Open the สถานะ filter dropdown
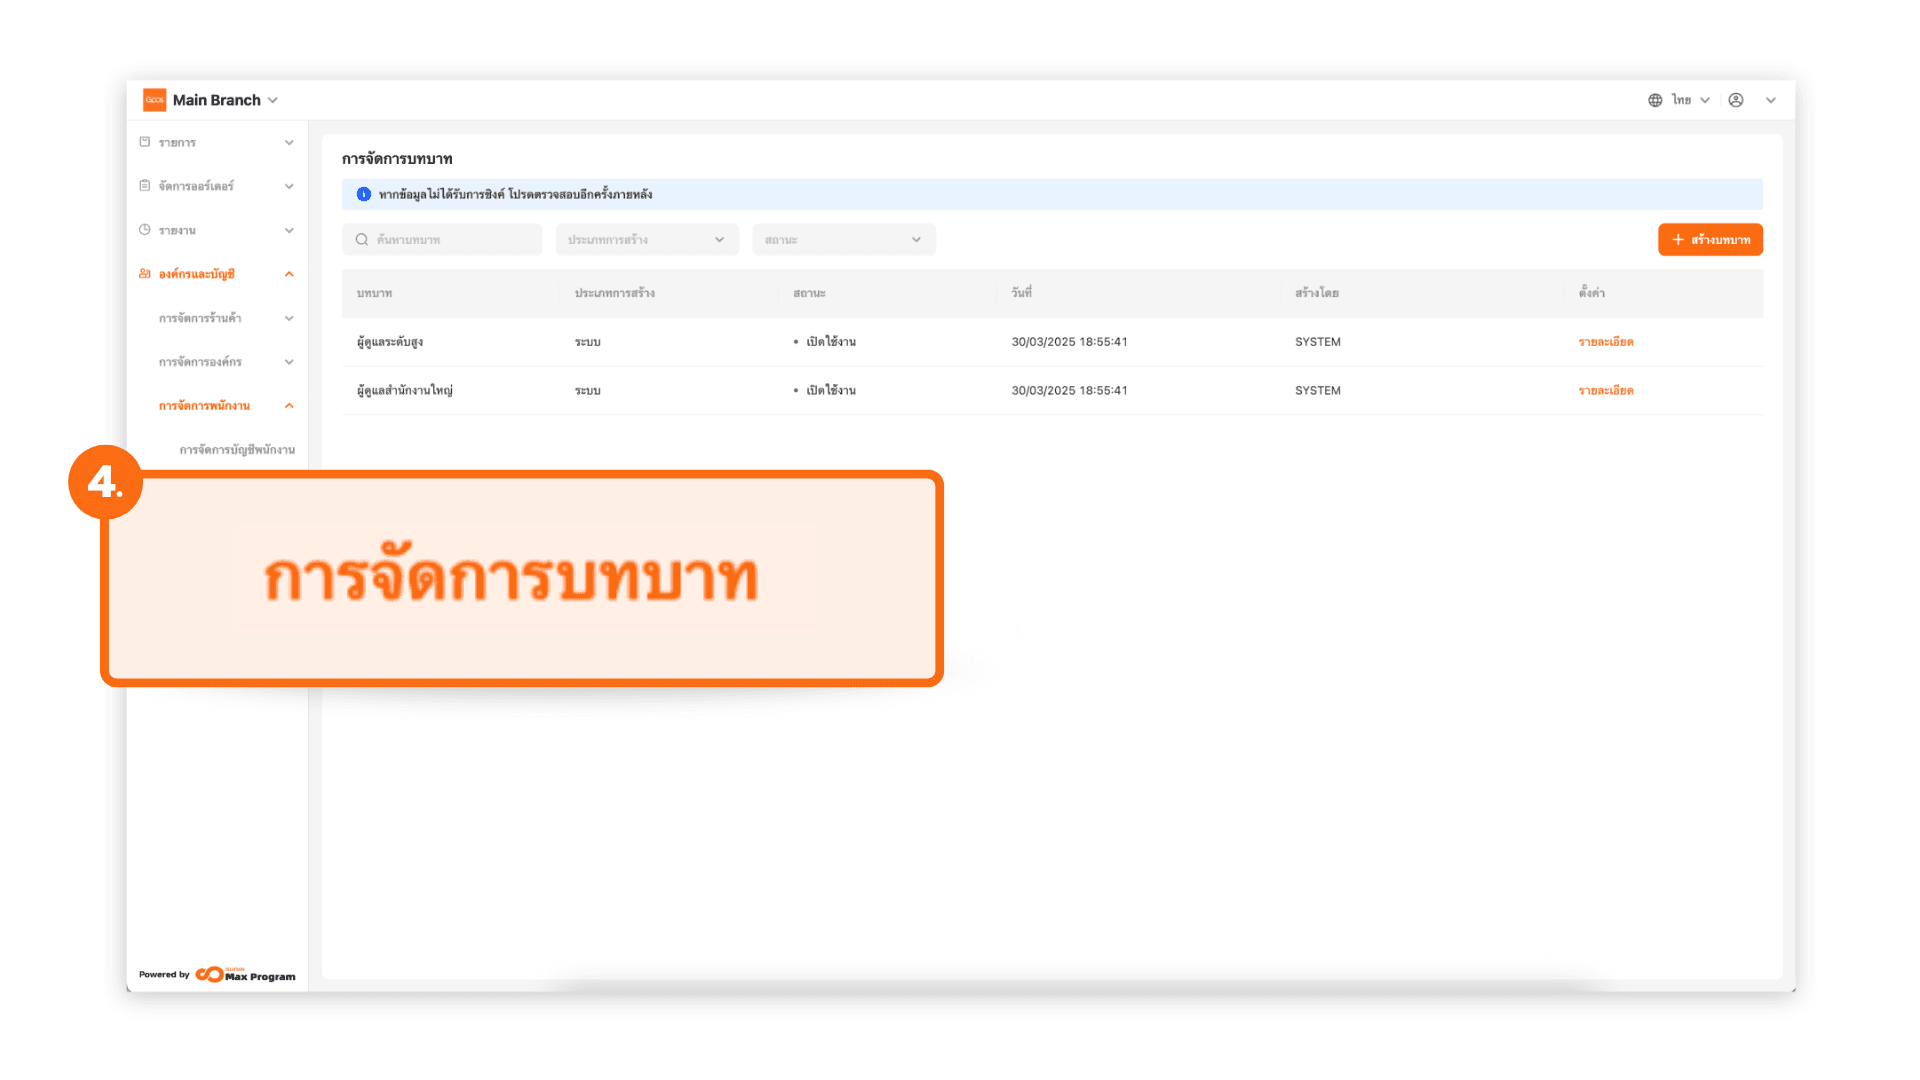The width and height of the screenshot is (1920, 1080). point(843,240)
